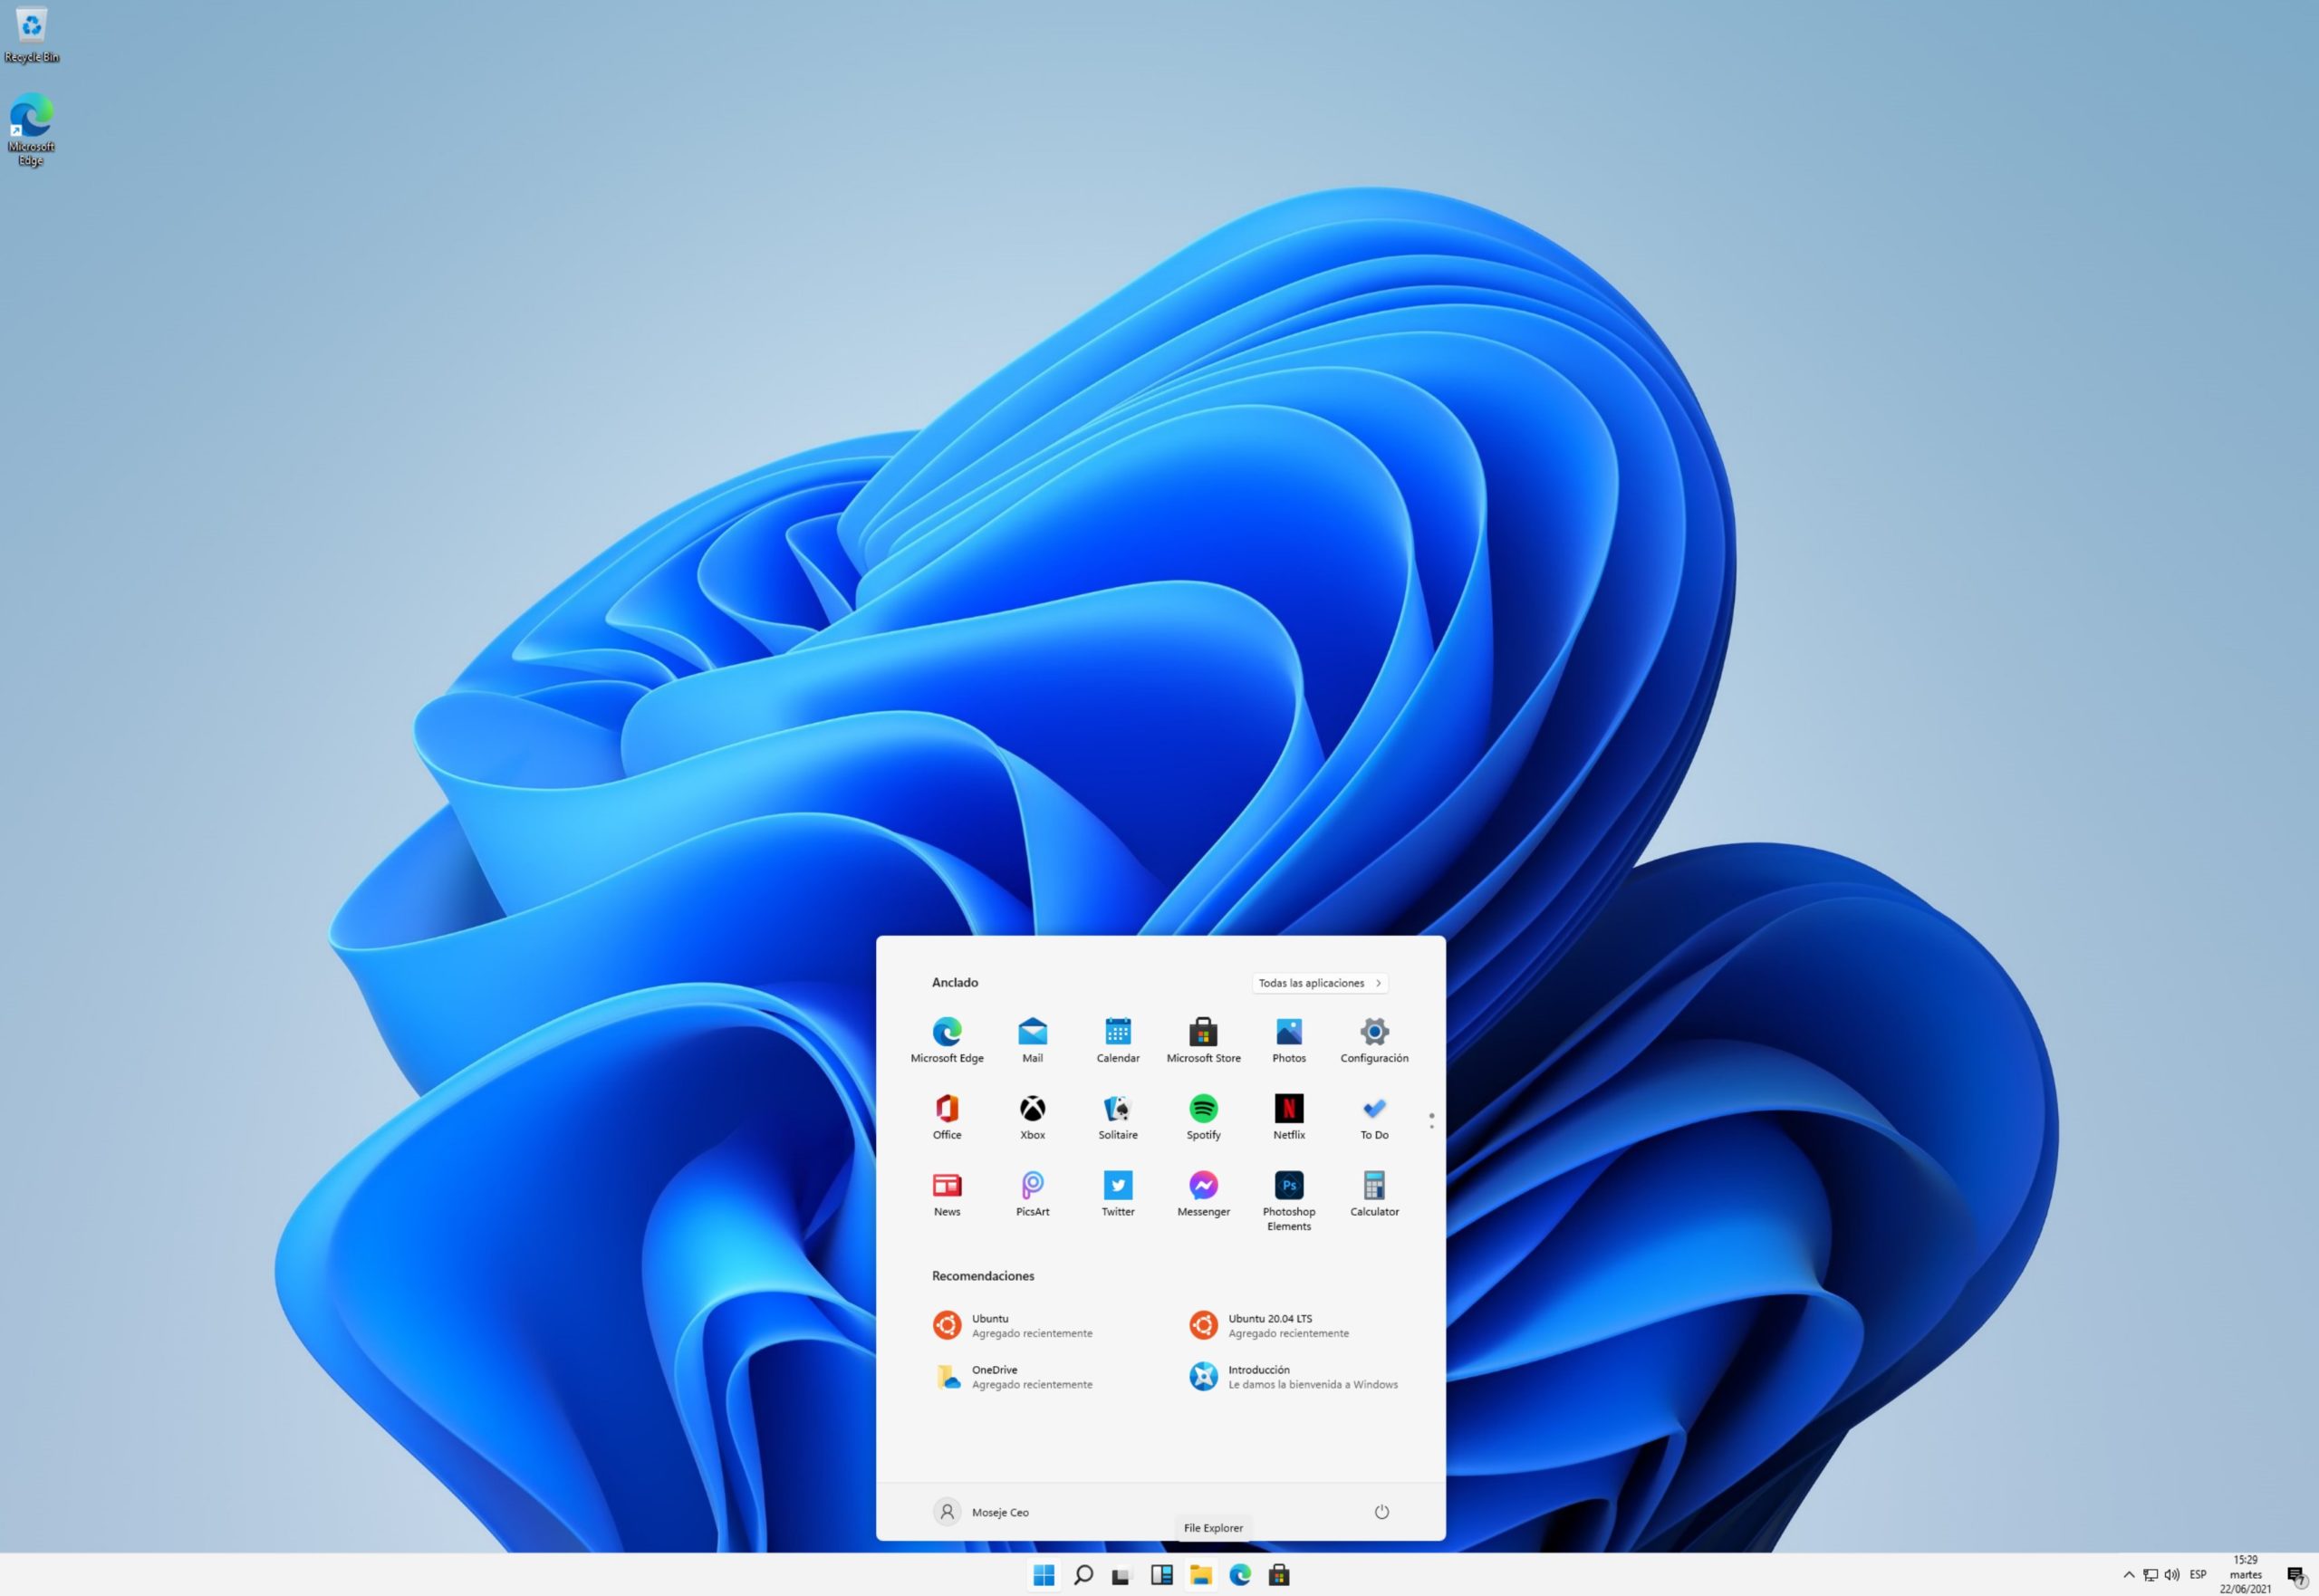Show hidden system tray icons
2319x1596 pixels.
coord(2128,1575)
